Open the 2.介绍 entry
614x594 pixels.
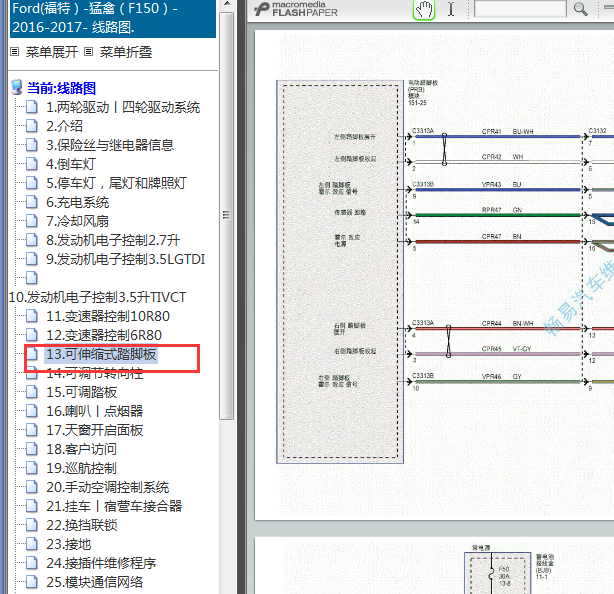(65, 126)
